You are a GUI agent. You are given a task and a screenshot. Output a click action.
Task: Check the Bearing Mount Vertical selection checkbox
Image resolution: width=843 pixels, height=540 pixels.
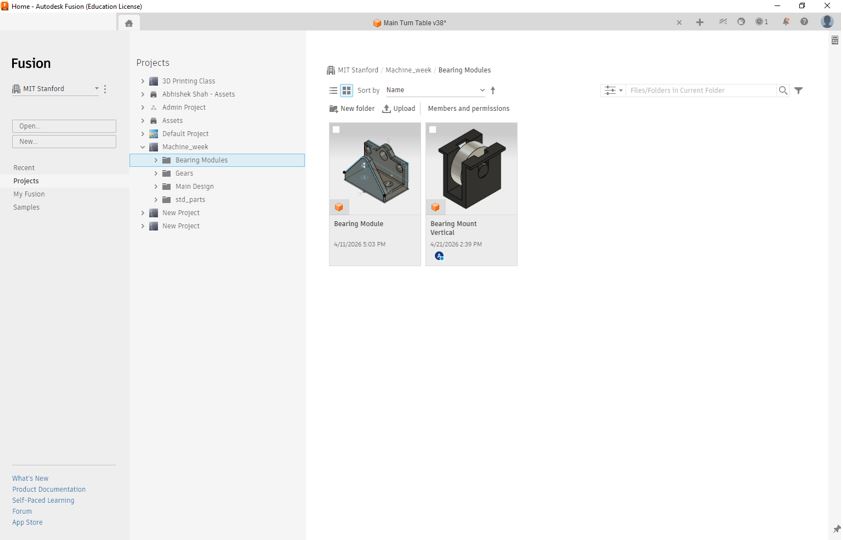(433, 130)
